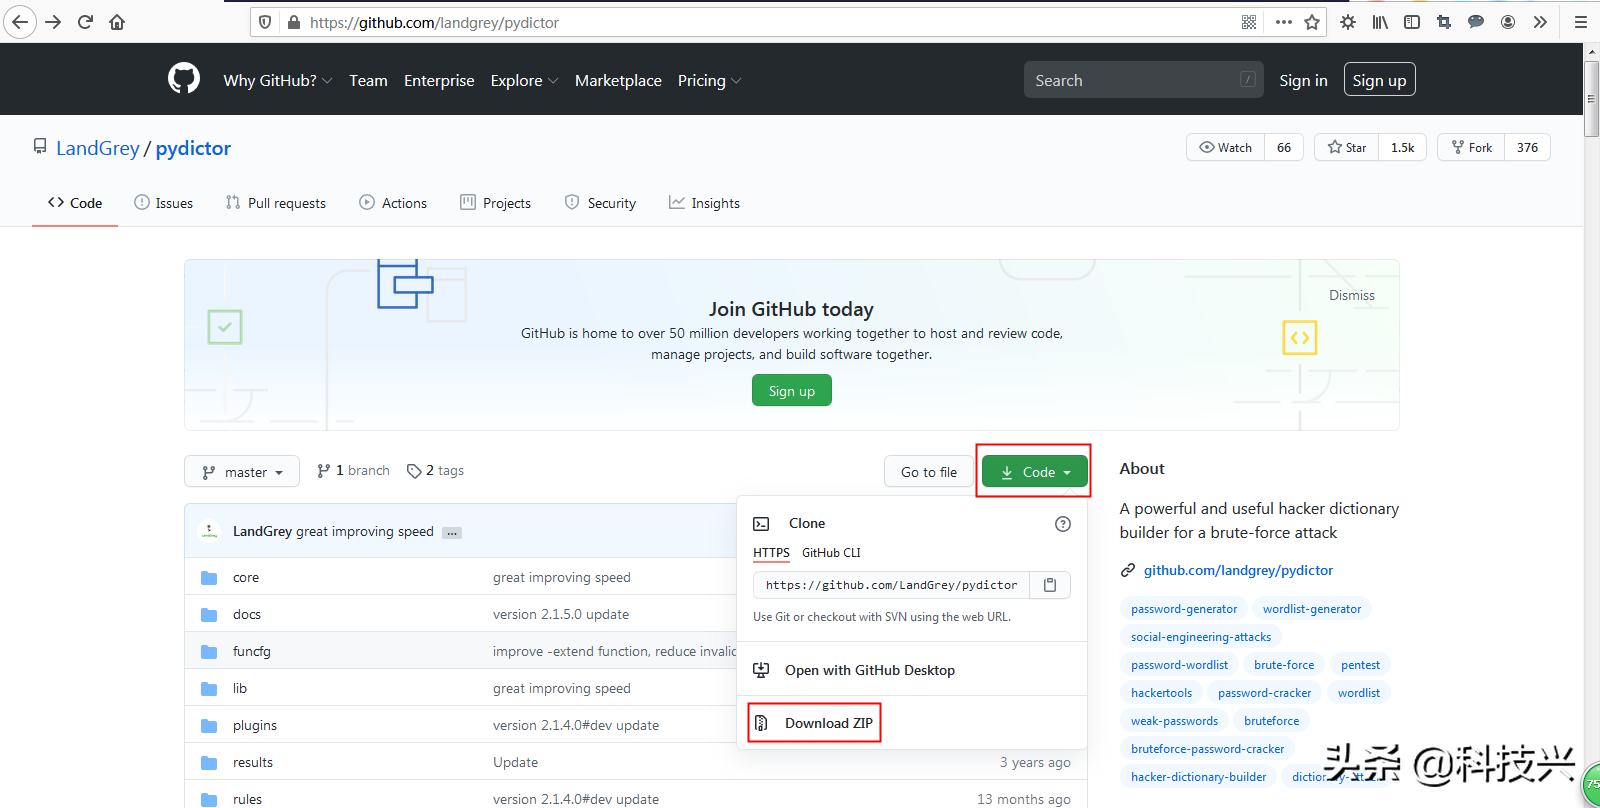Image resolution: width=1600 pixels, height=808 pixels.
Task: Toggle the green Code dropdown button
Action: (x=1034, y=472)
